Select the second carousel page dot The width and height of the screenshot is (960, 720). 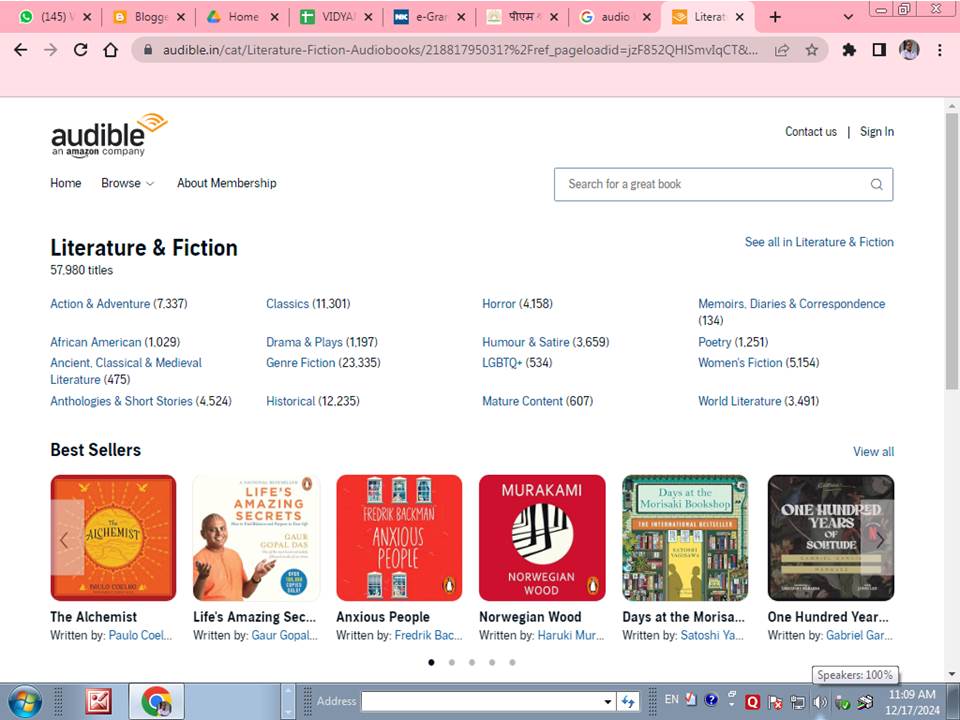[452, 662]
